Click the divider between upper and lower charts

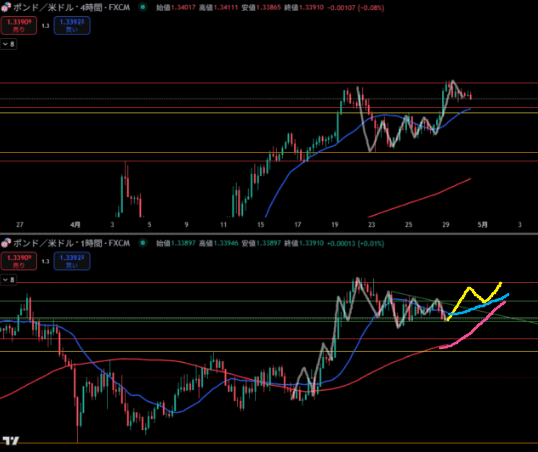269,234
